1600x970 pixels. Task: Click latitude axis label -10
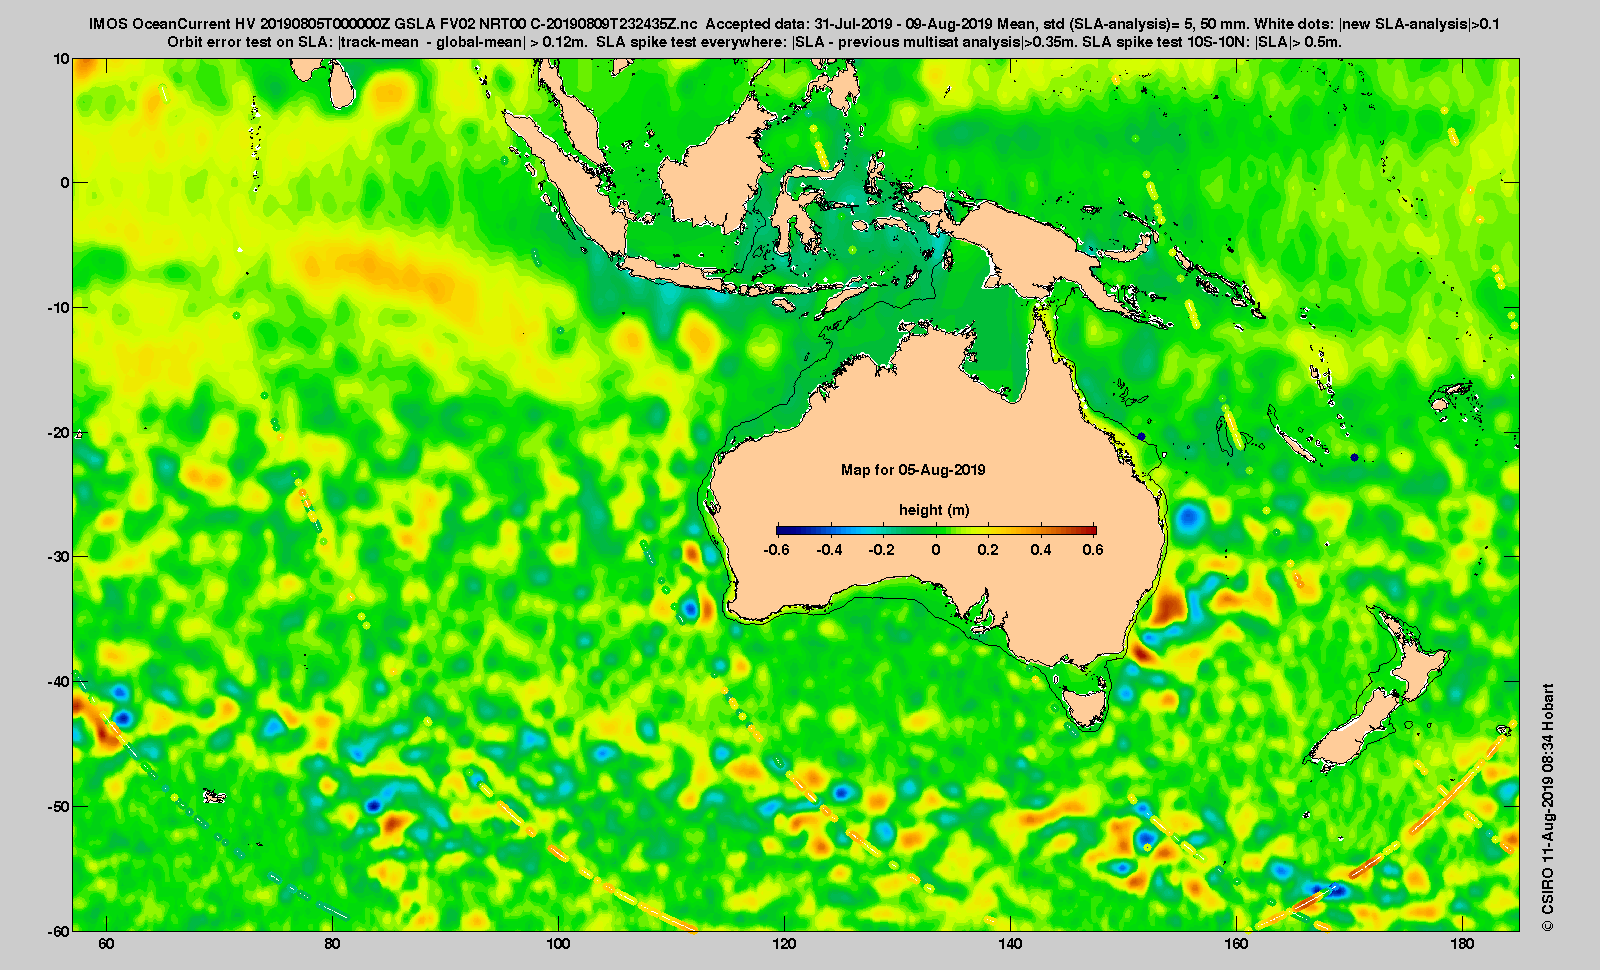pyautogui.click(x=58, y=308)
